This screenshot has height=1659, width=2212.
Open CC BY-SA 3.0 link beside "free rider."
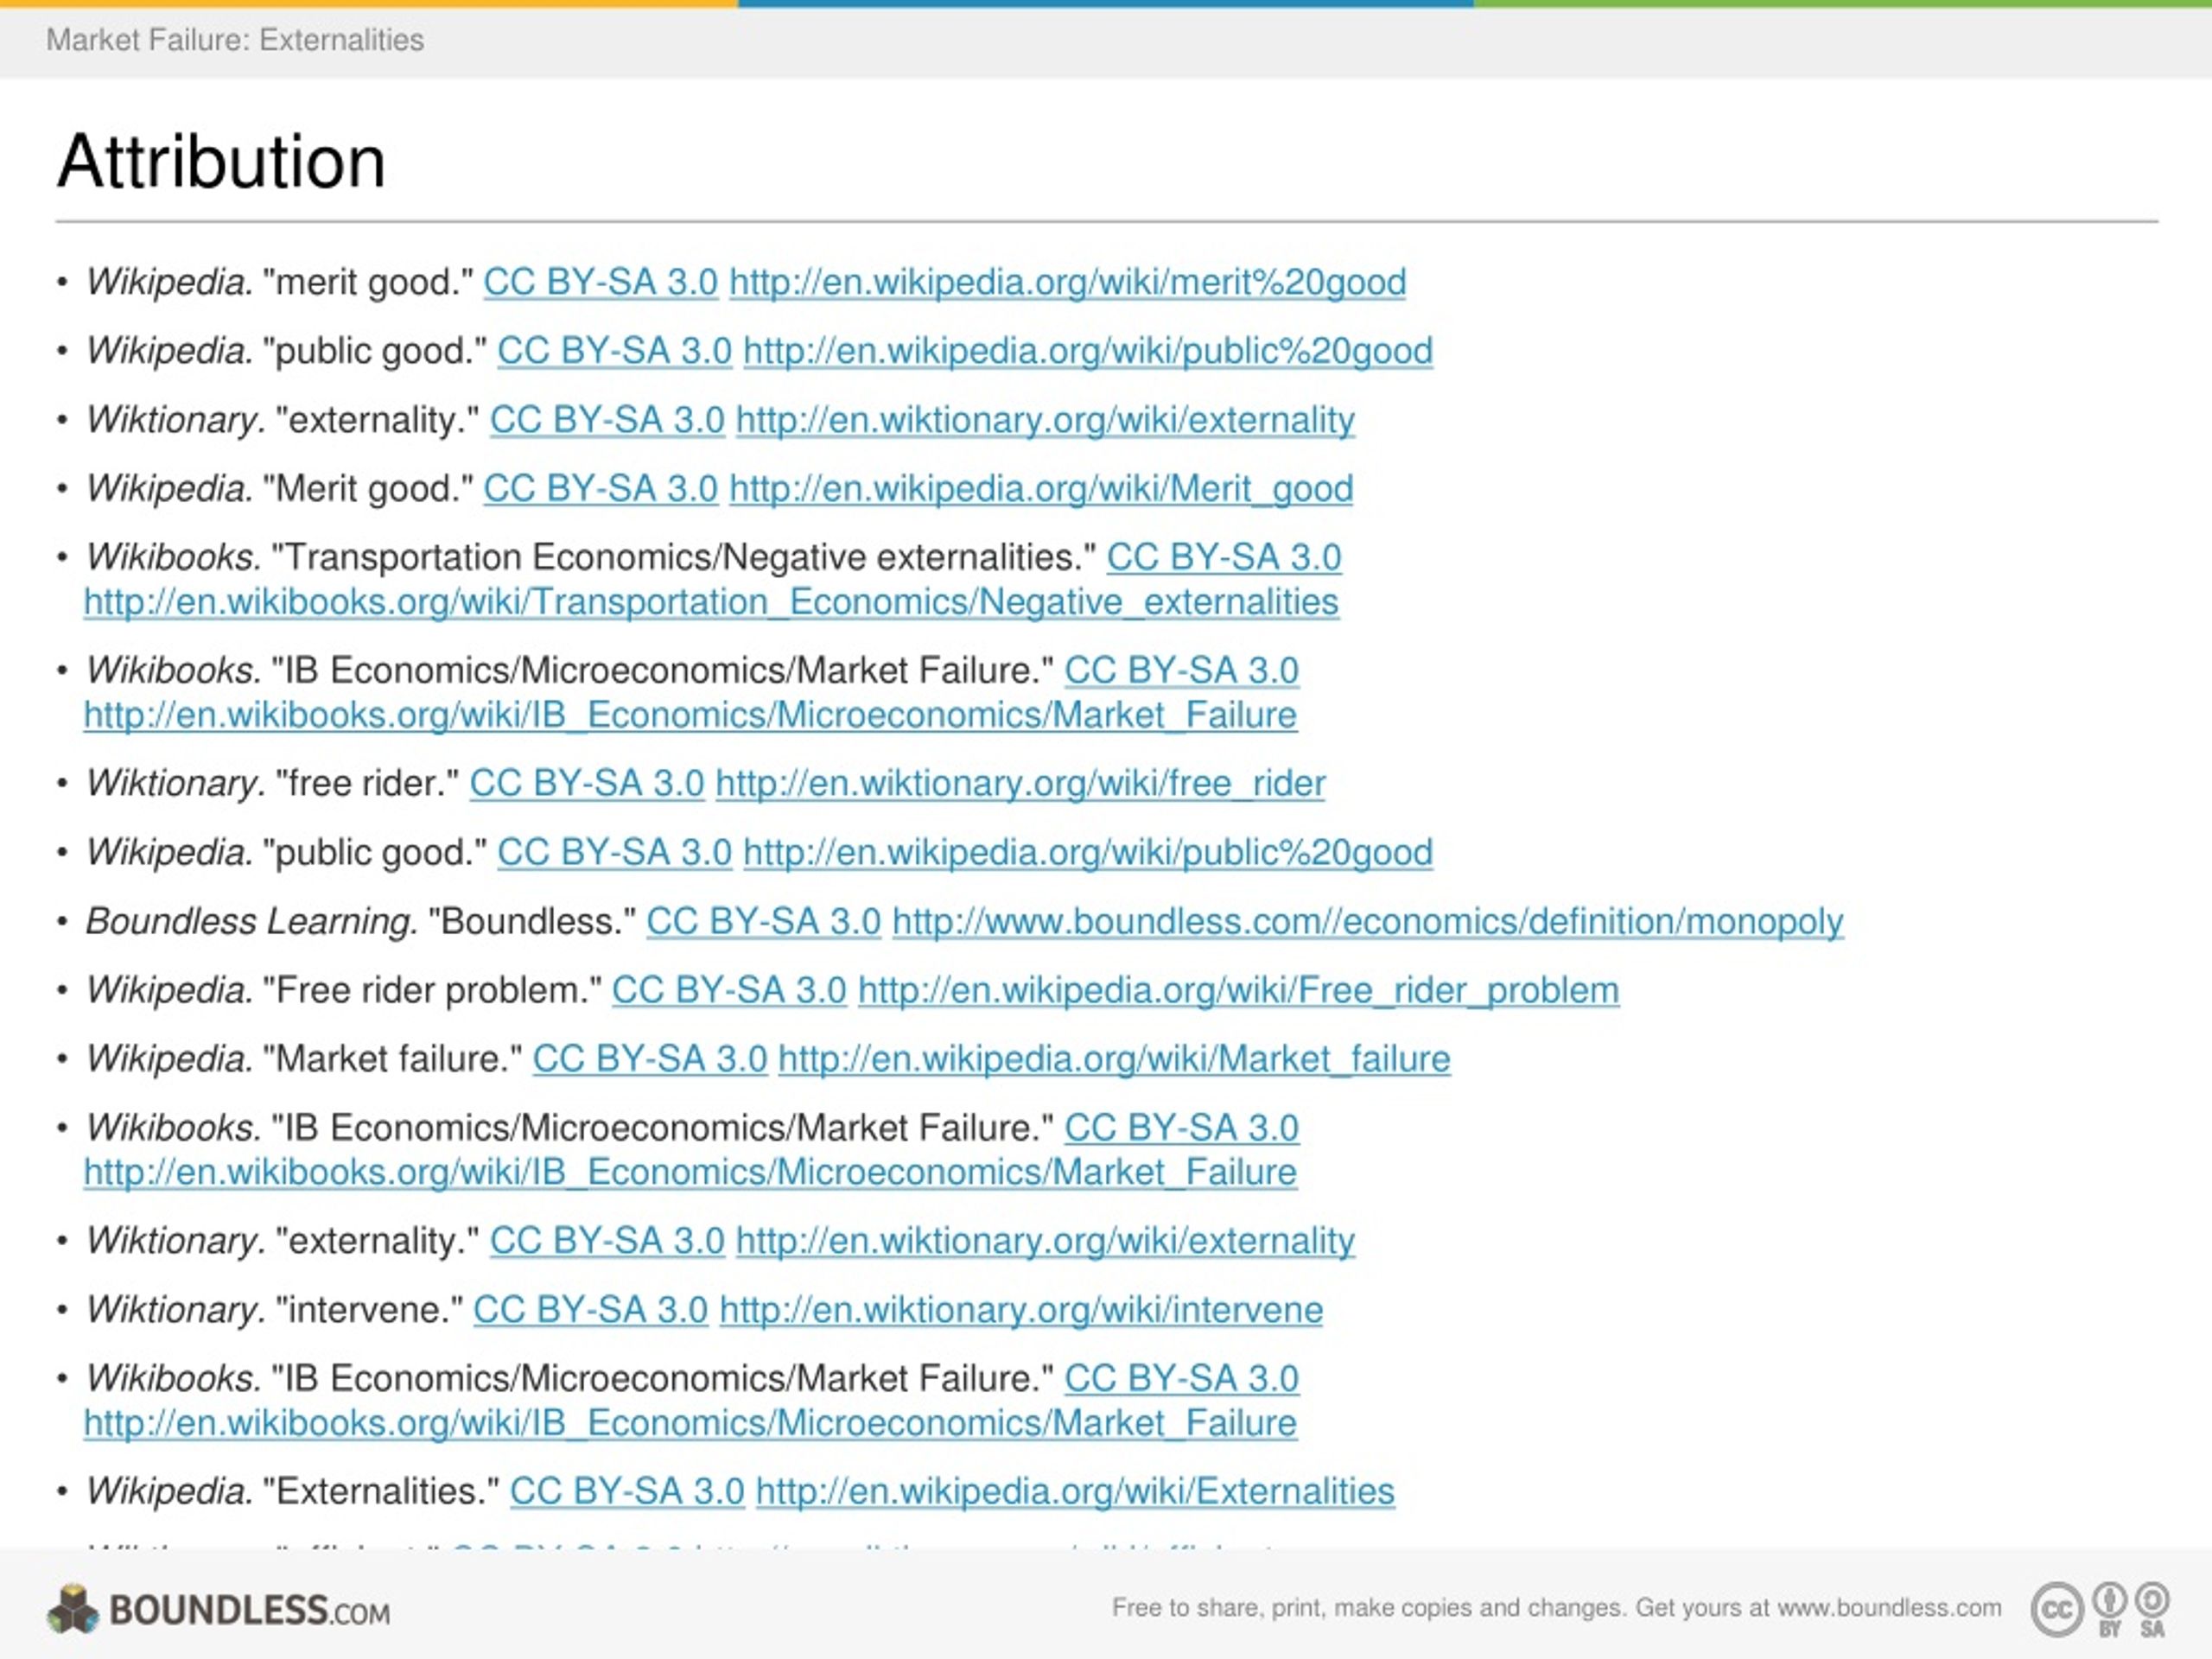click(587, 783)
